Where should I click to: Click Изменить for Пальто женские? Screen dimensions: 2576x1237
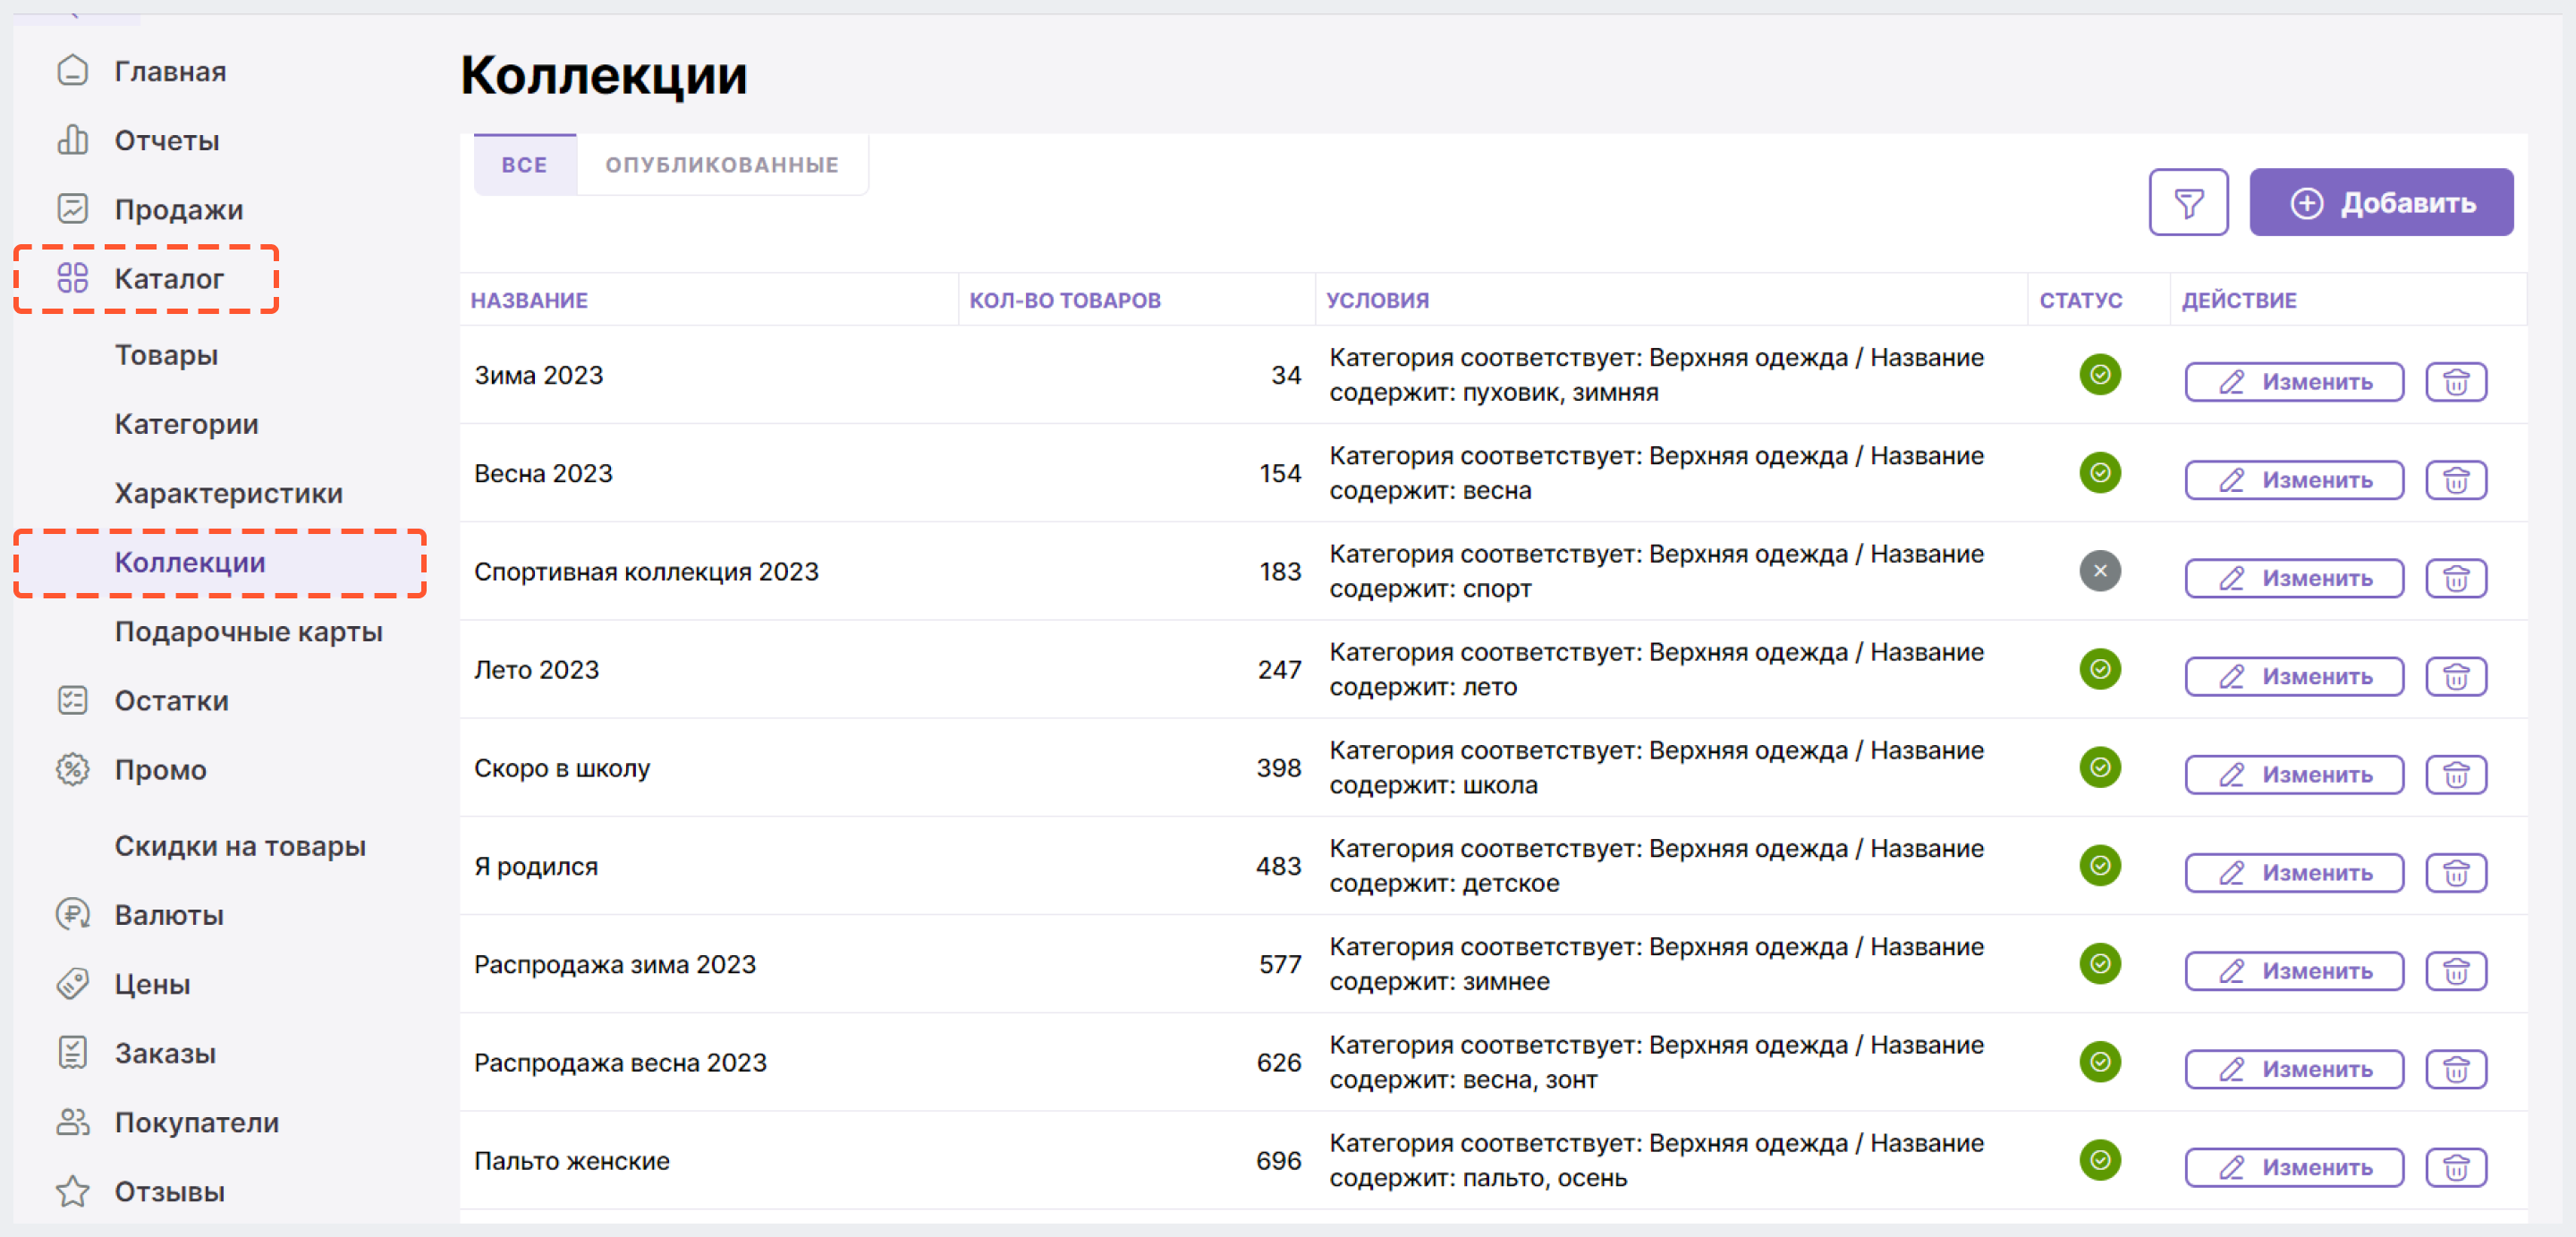point(2294,1167)
